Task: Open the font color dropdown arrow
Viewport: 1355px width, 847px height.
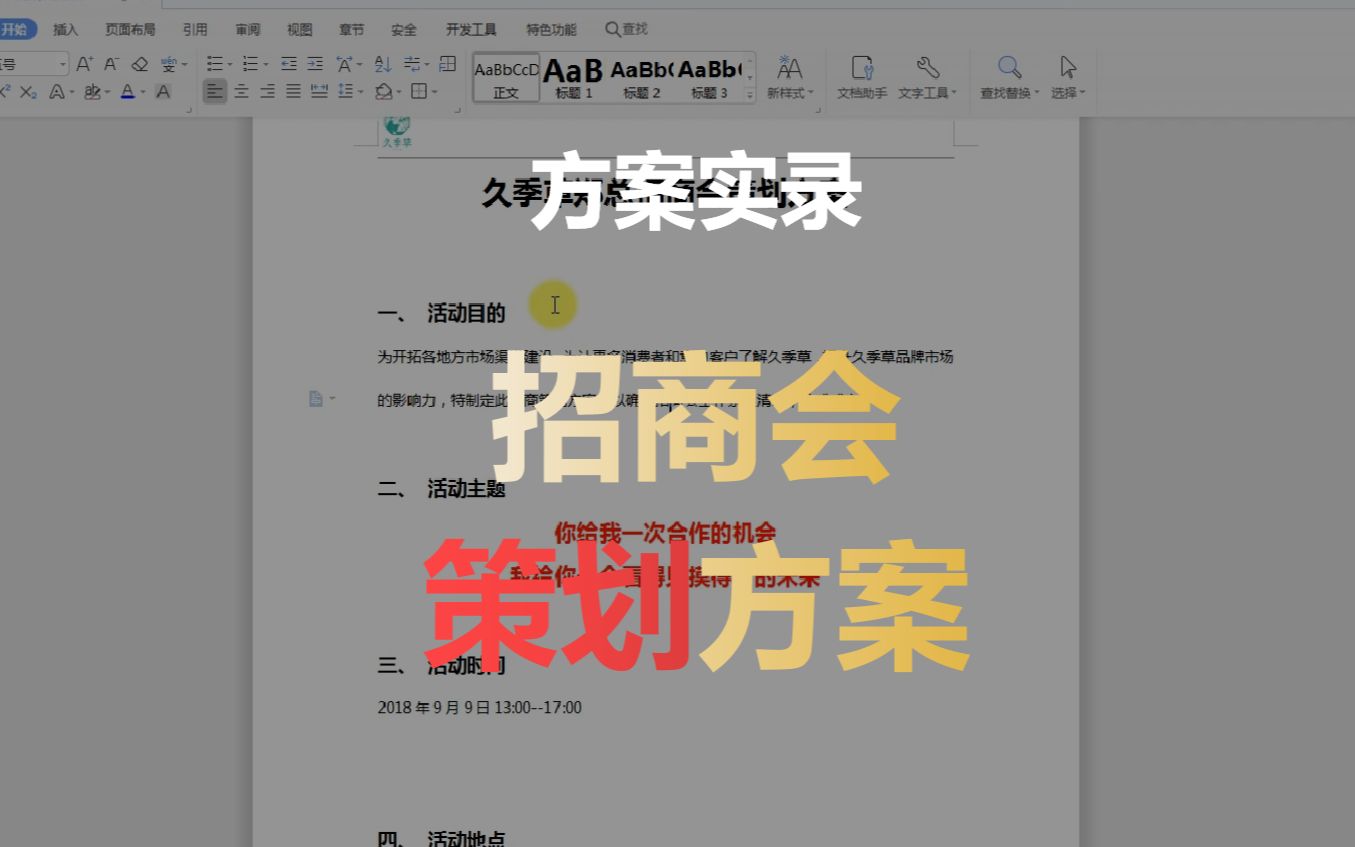Action: click(x=145, y=92)
